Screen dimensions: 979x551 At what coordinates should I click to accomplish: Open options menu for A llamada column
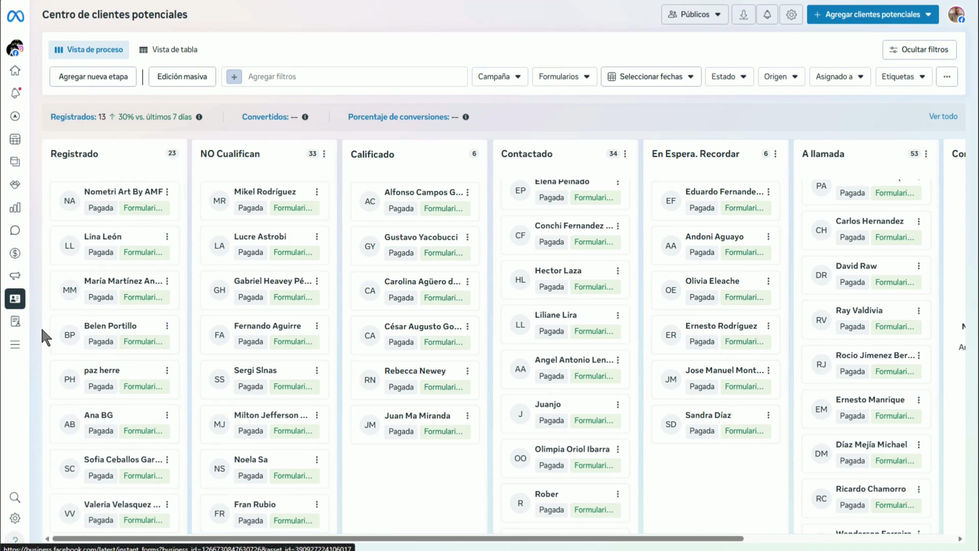pyautogui.click(x=926, y=154)
